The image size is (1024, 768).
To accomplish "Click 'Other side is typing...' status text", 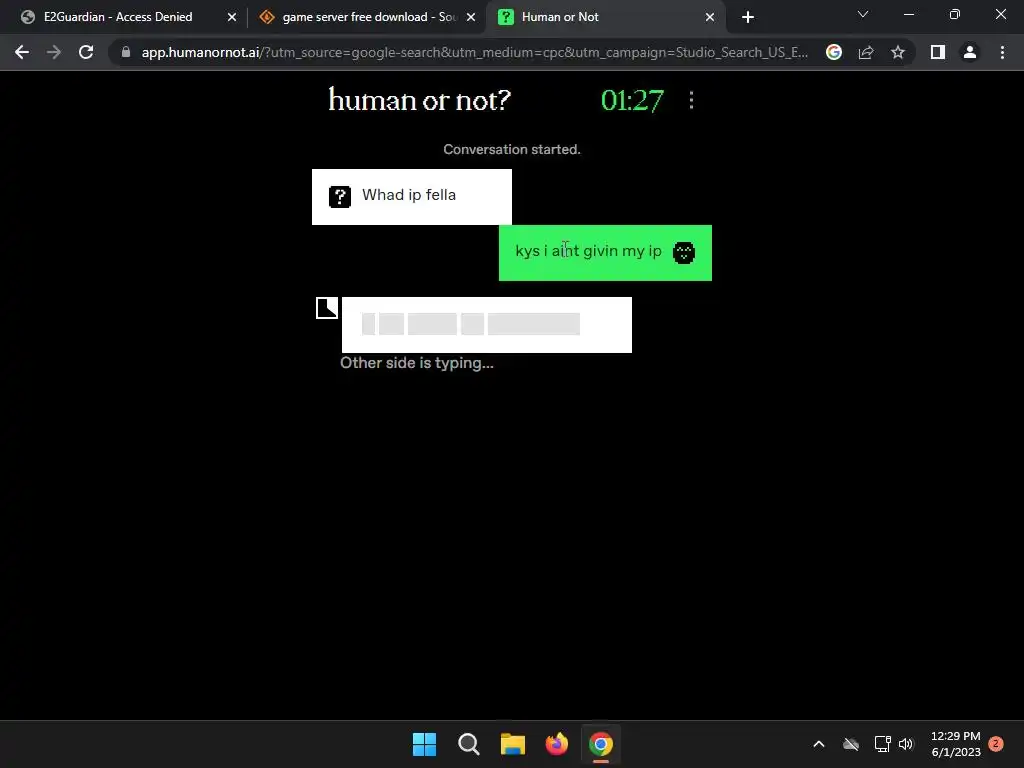I will [x=417, y=363].
